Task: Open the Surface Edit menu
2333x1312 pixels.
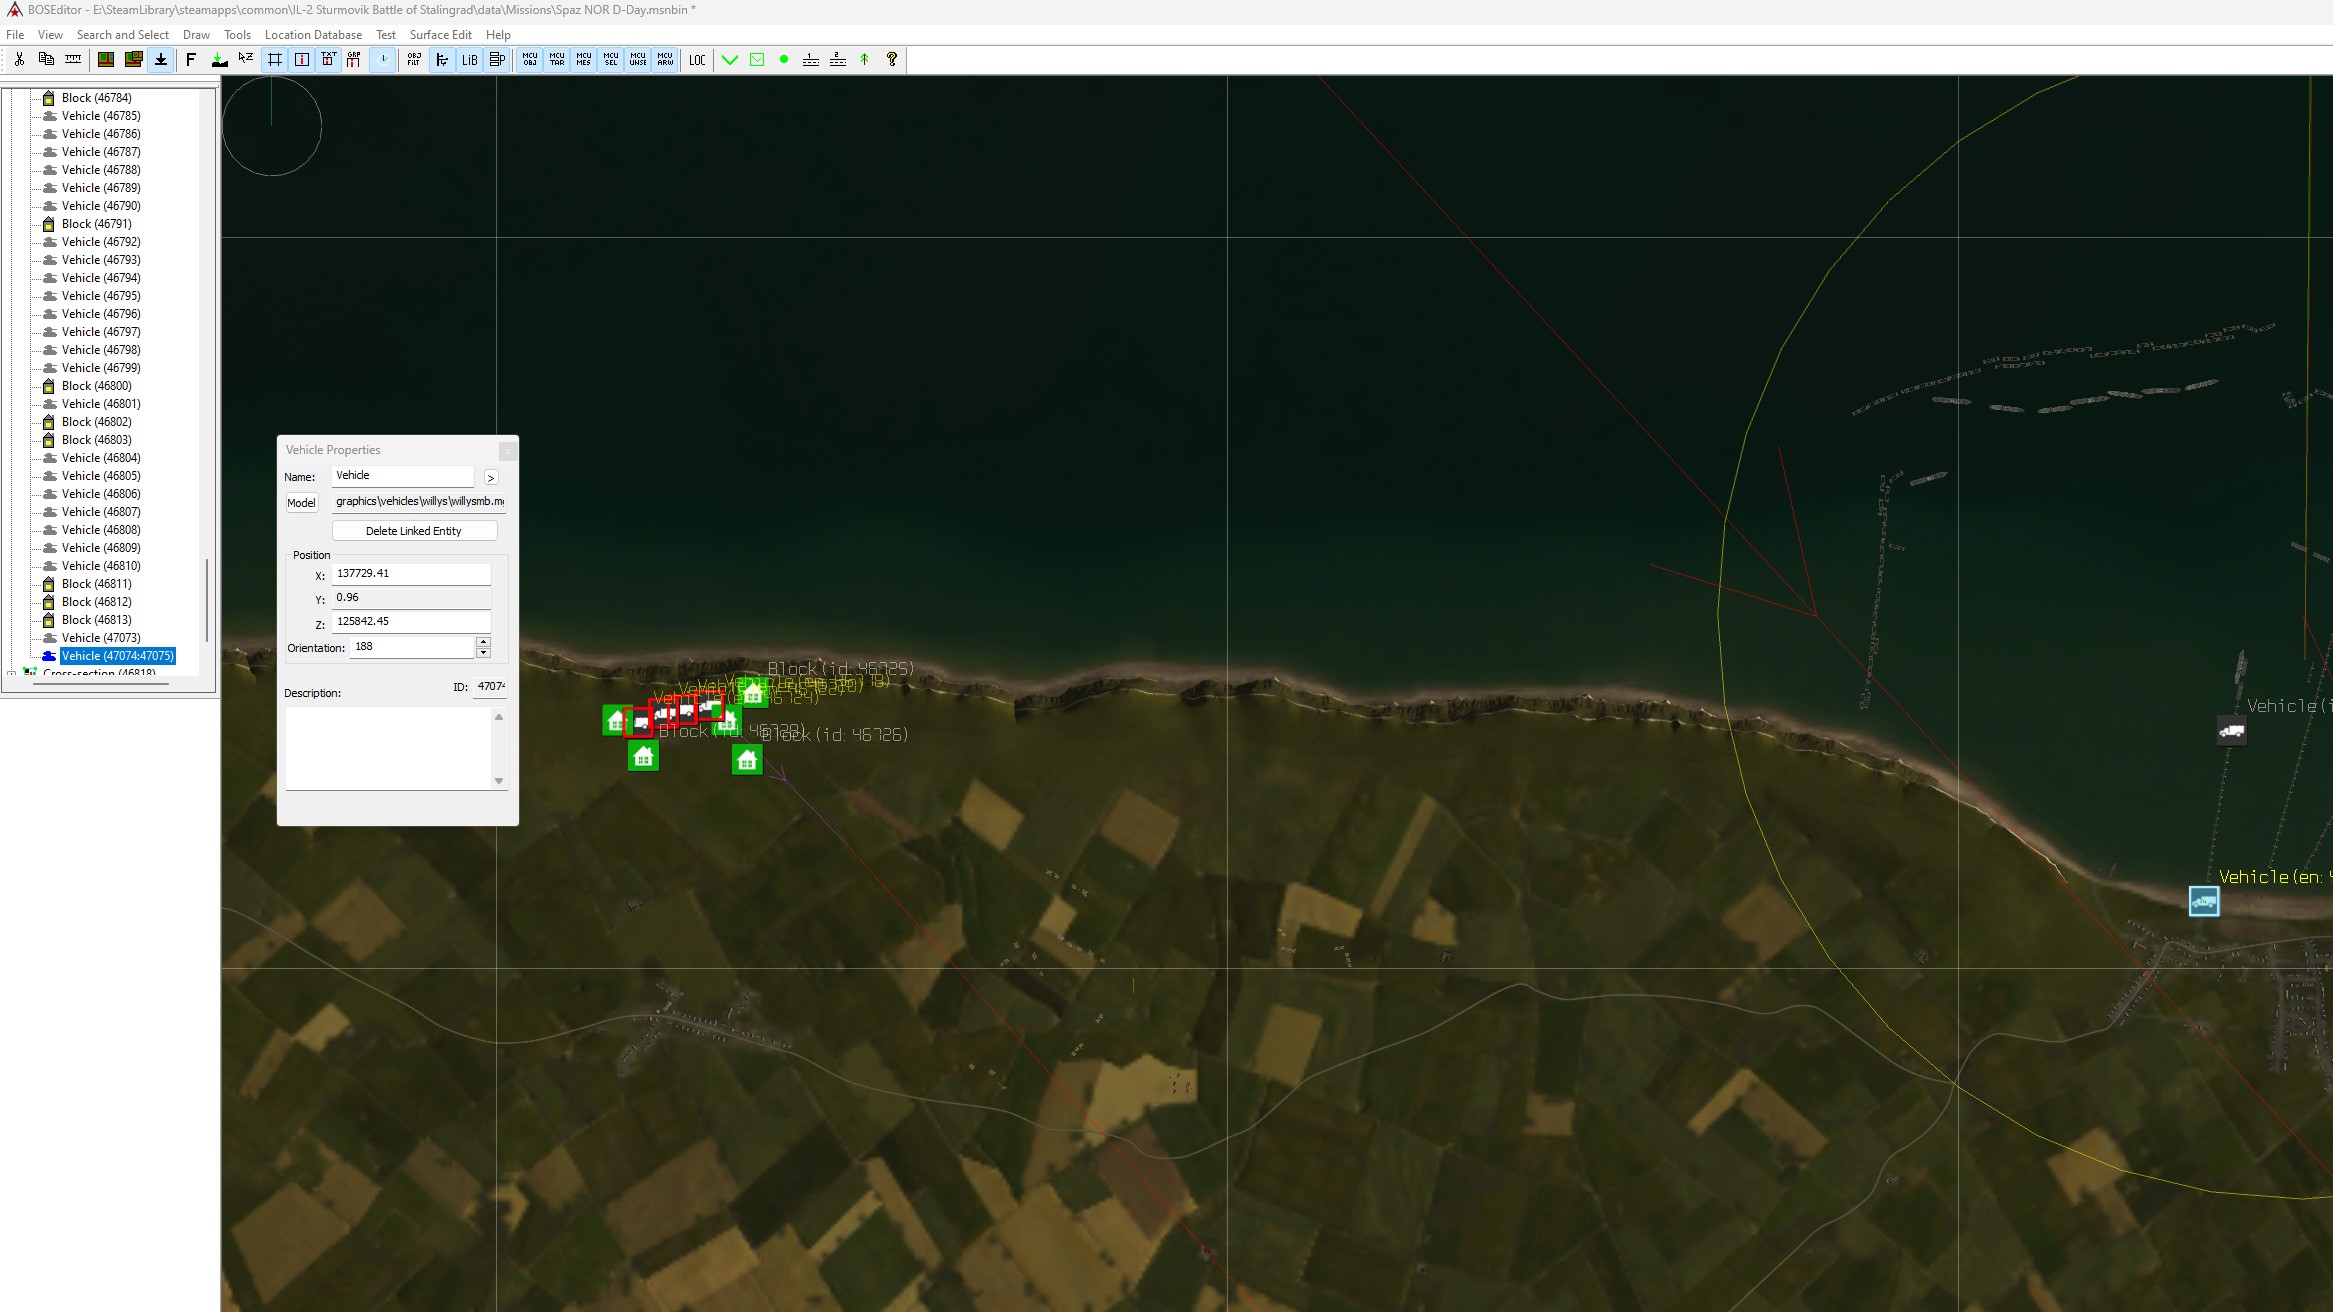Action: (440, 35)
